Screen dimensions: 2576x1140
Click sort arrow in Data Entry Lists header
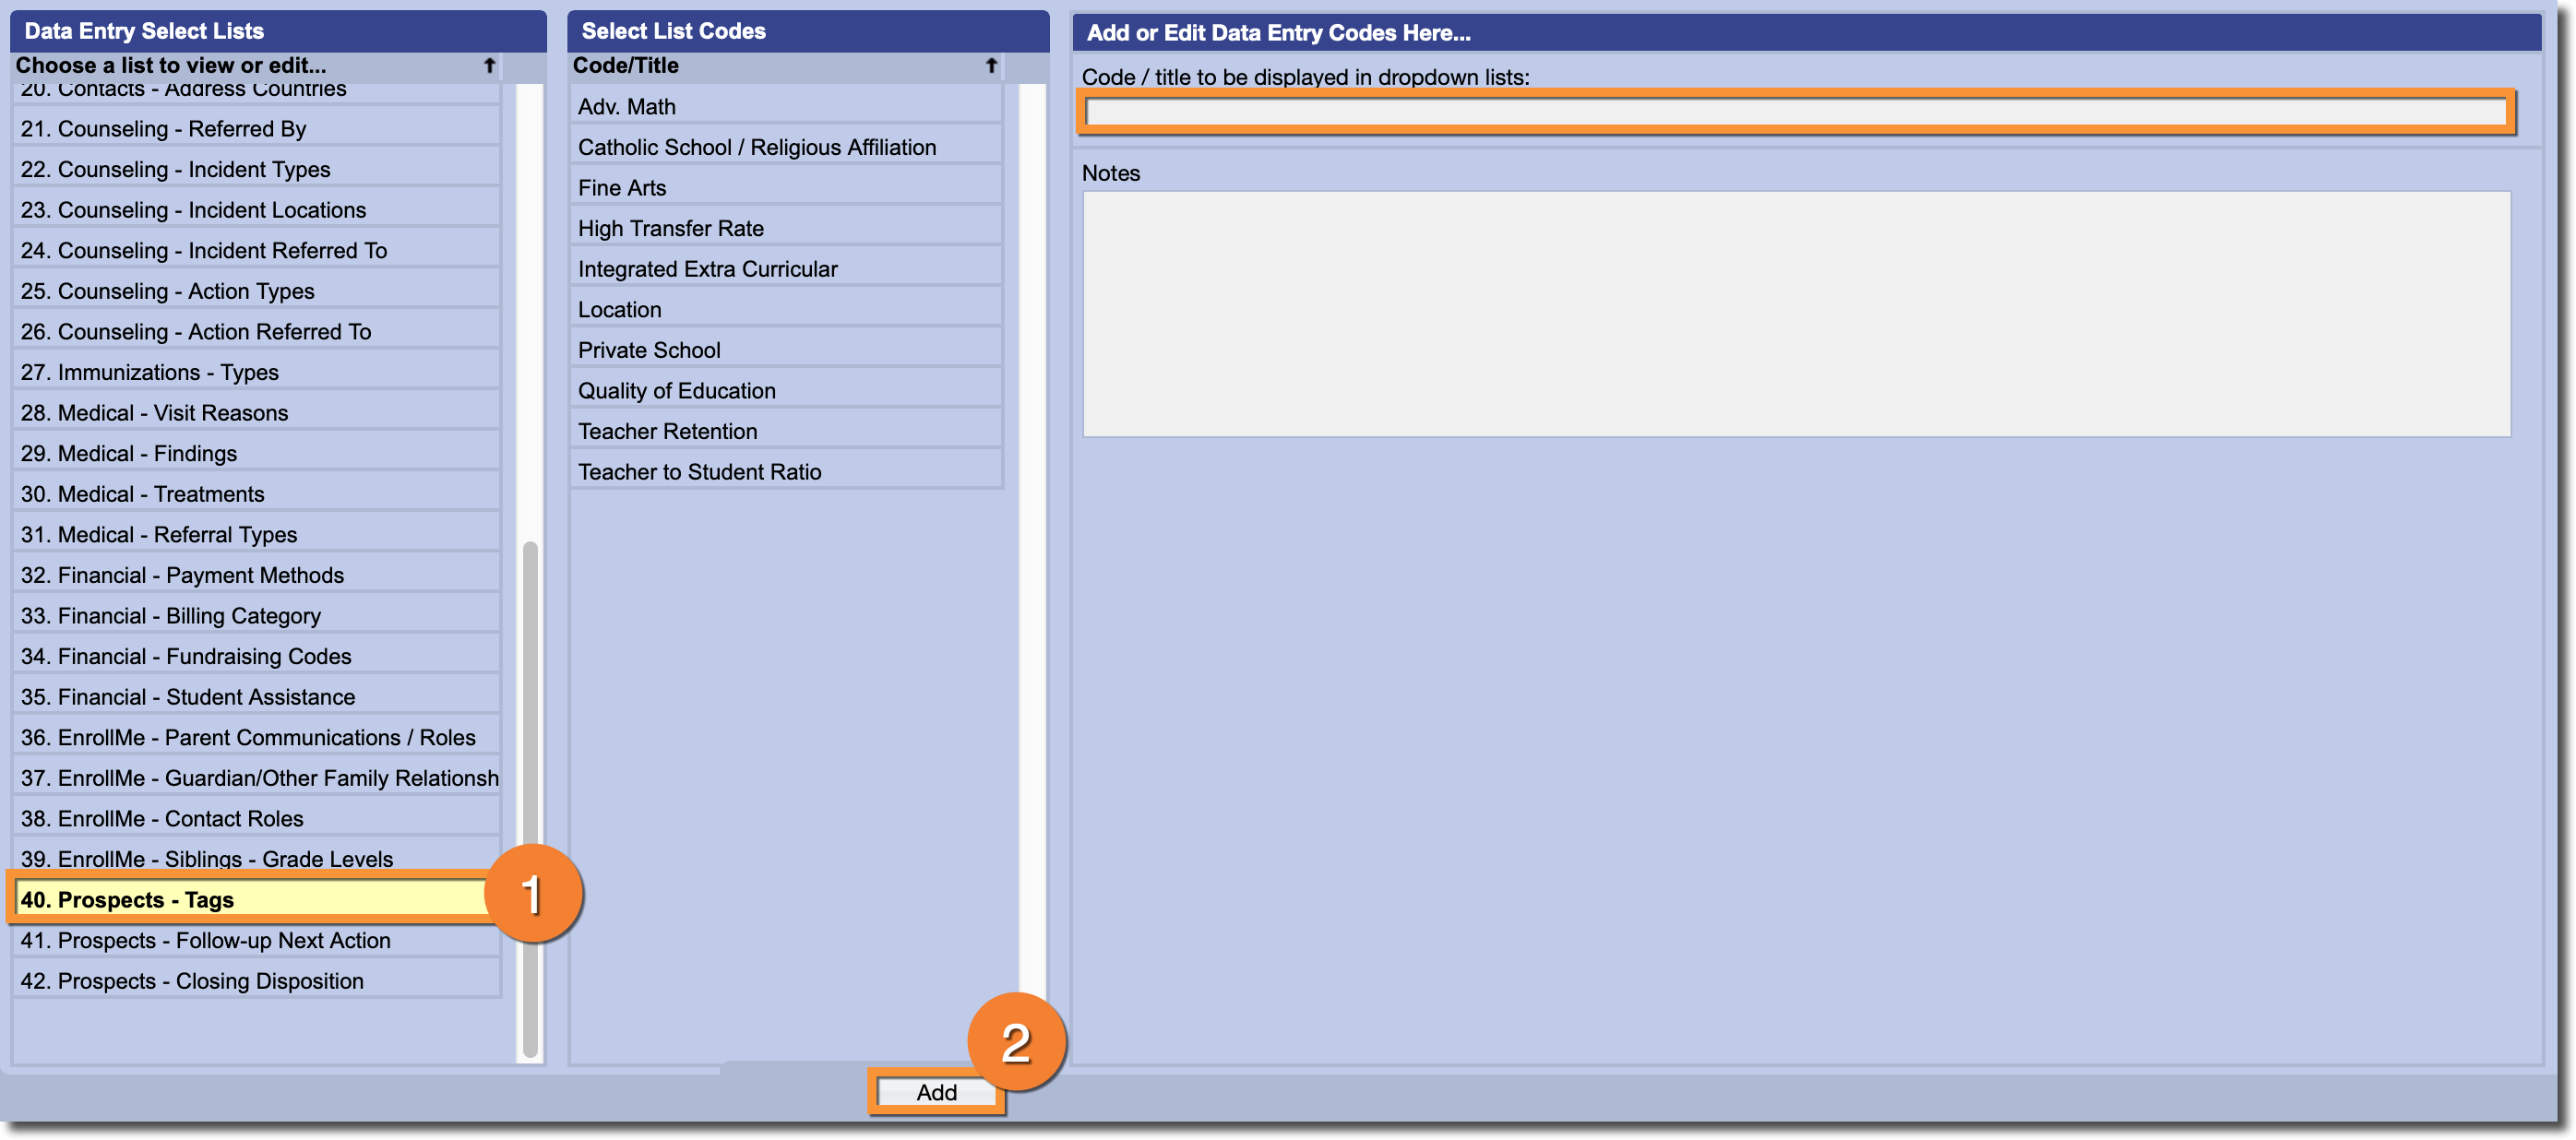click(489, 66)
